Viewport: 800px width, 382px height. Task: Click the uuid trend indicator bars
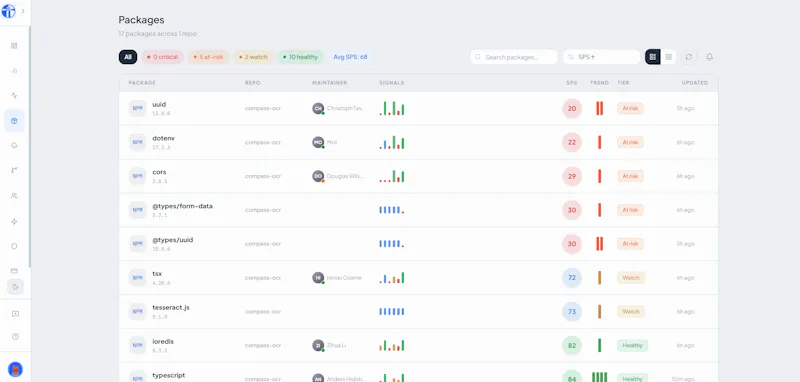point(599,108)
